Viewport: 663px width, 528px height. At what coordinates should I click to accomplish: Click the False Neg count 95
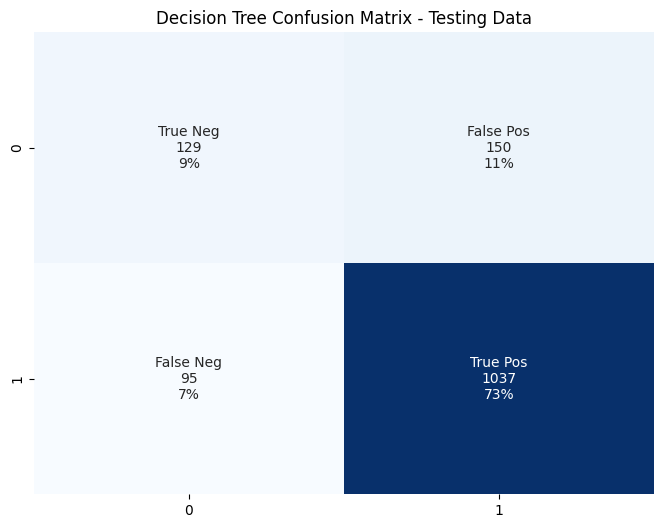pos(189,378)
